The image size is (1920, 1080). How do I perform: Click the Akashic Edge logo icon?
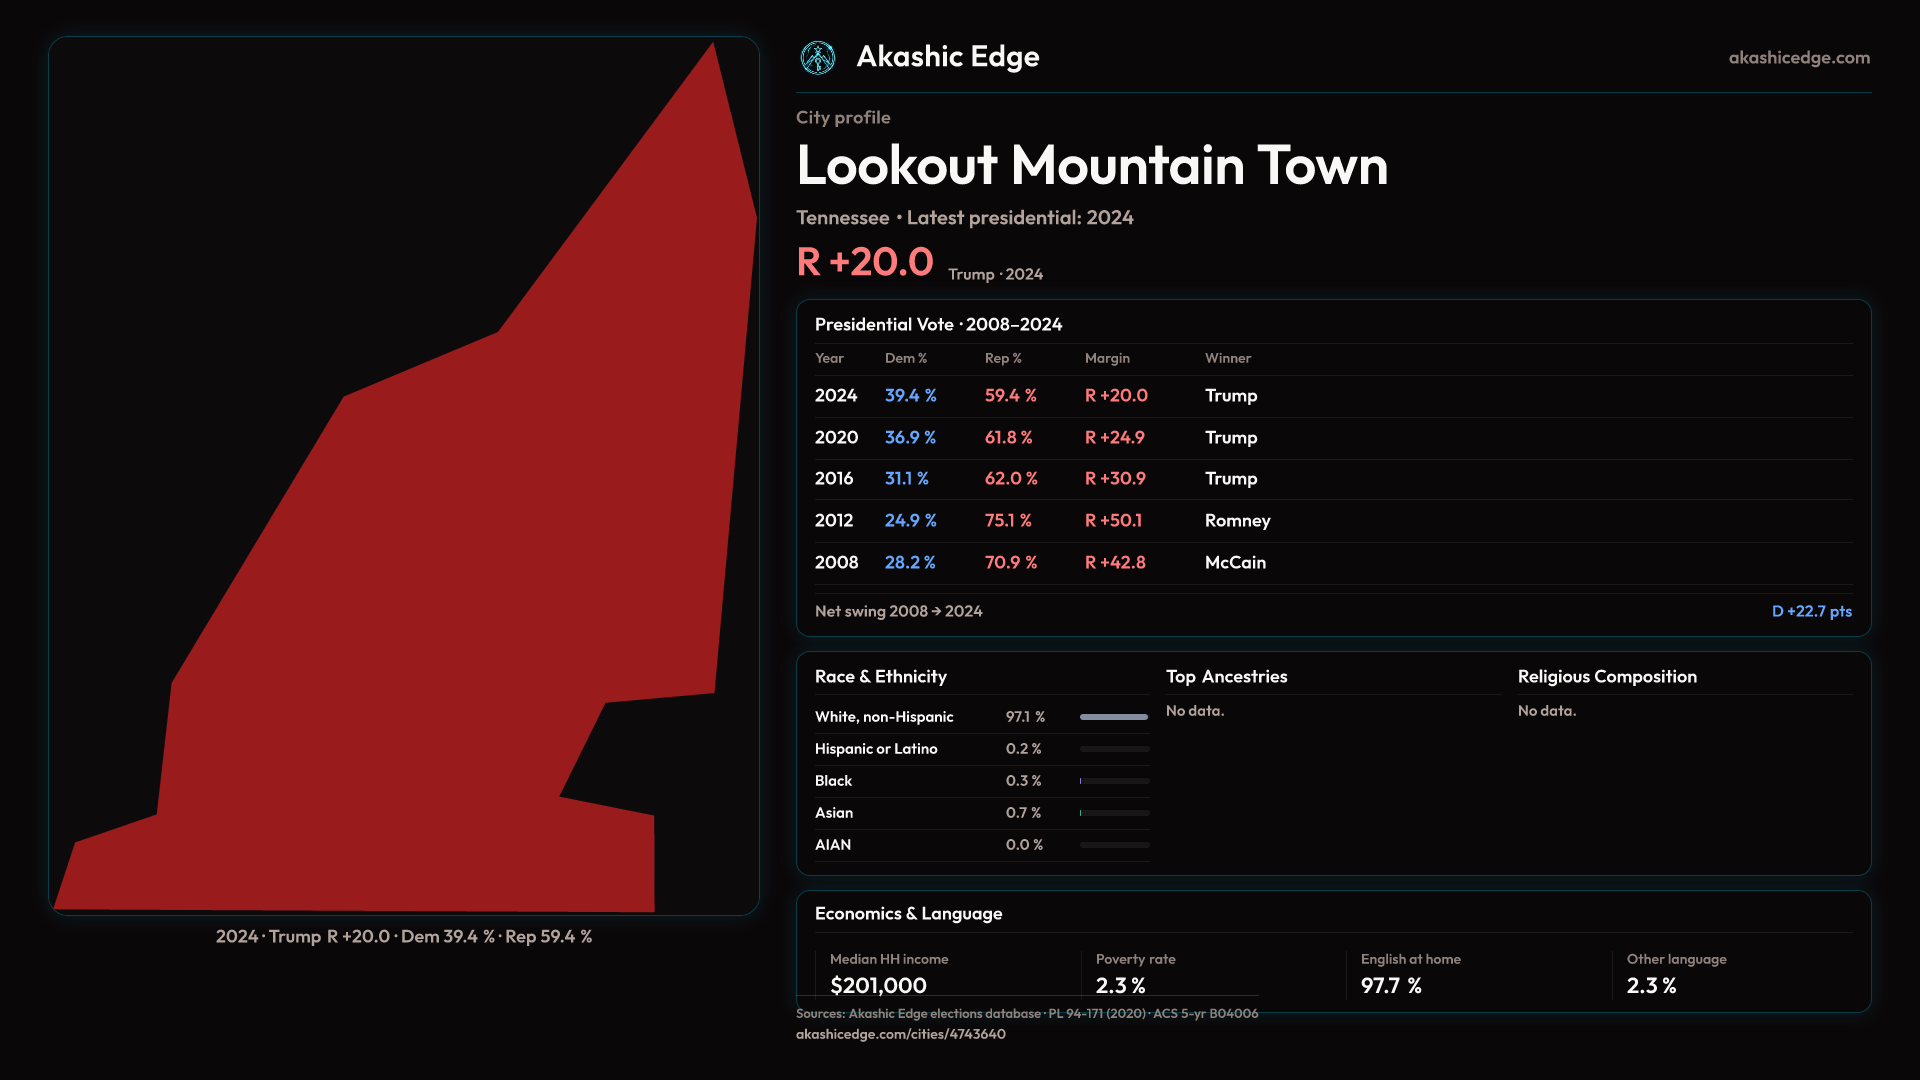tap(818, 58)
